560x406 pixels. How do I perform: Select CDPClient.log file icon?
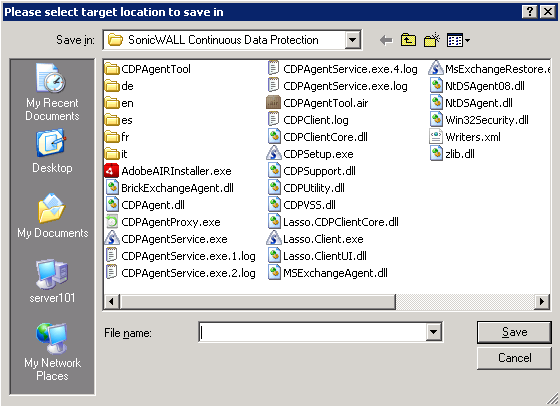pyautogui.click(x=273, y=120)
